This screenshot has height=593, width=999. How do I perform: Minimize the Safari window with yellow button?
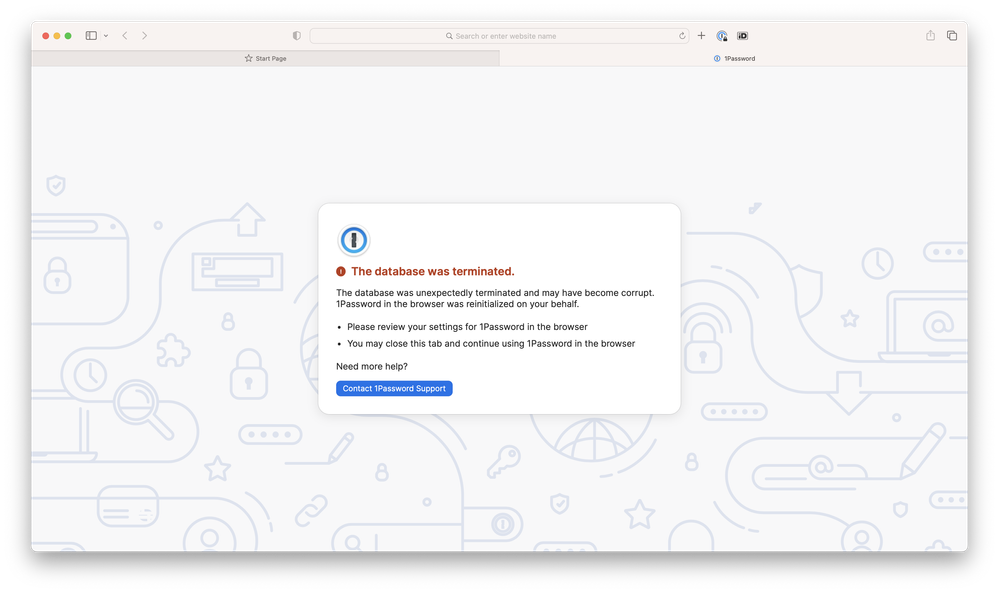(57, 36)
